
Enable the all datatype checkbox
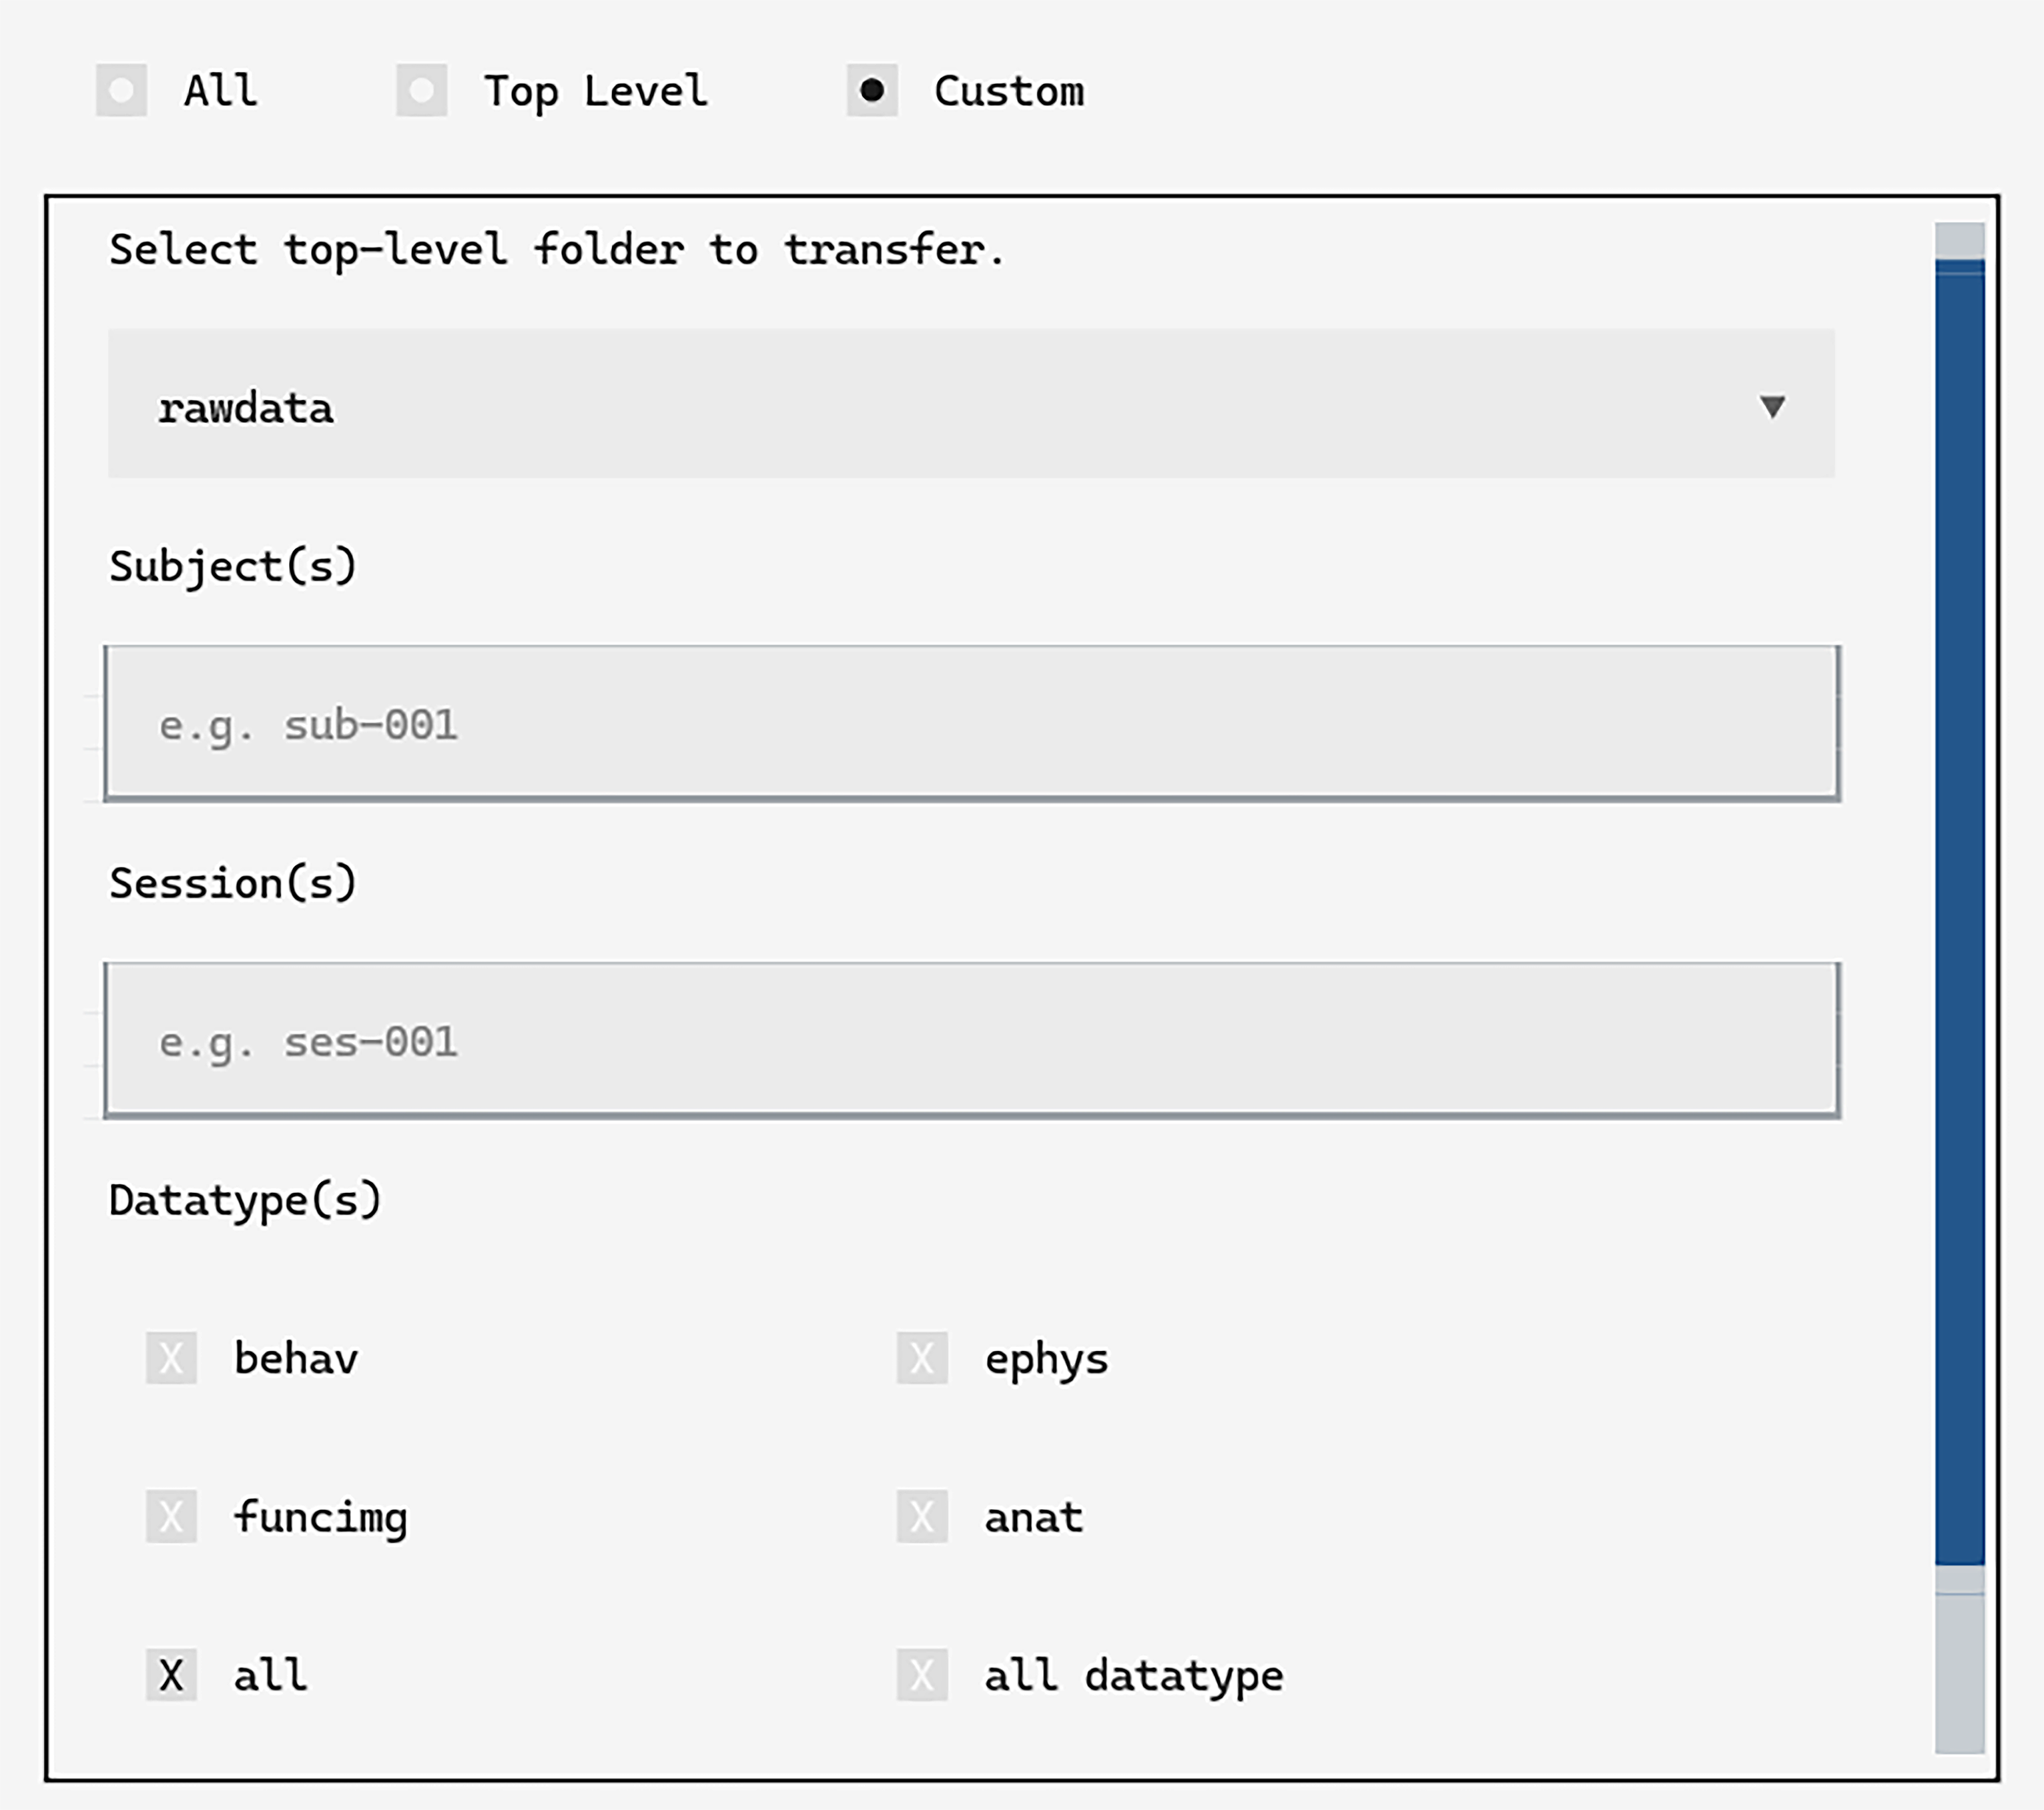pyautogui.click(x=921, y=1675)
